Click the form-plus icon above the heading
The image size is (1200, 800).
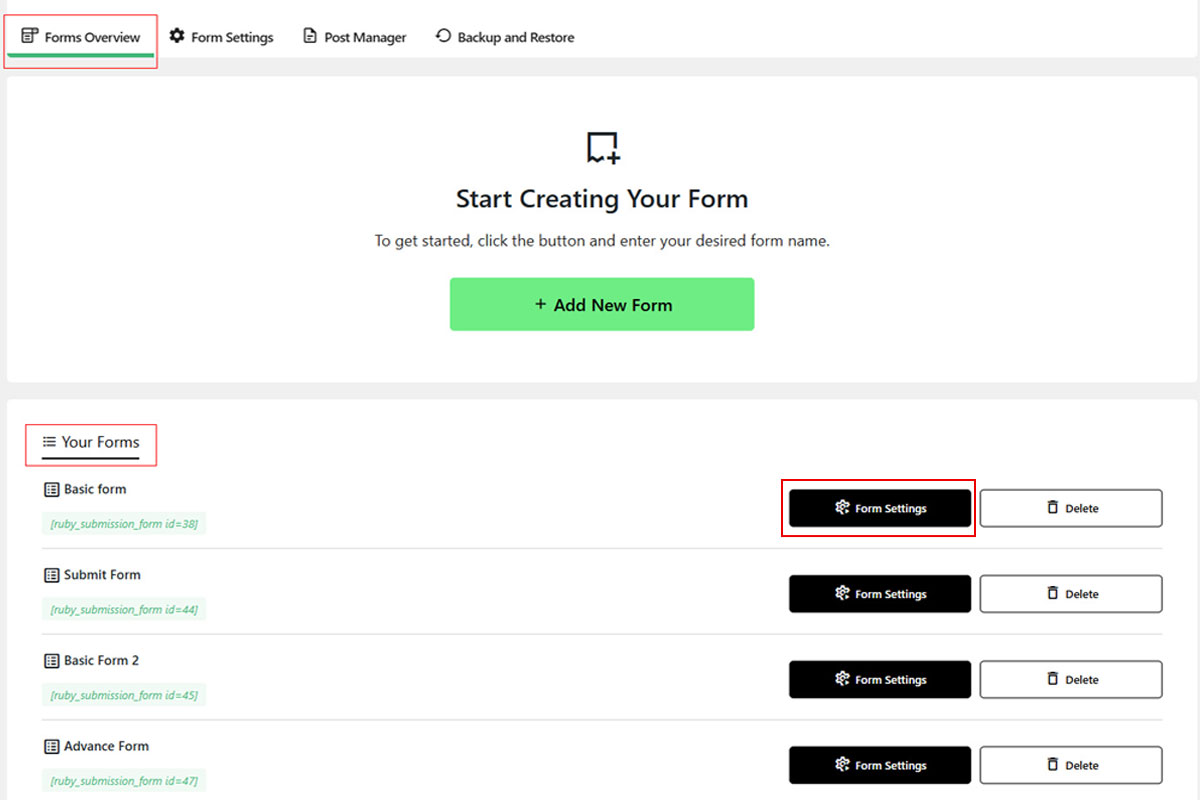click(x=603, y=148)
